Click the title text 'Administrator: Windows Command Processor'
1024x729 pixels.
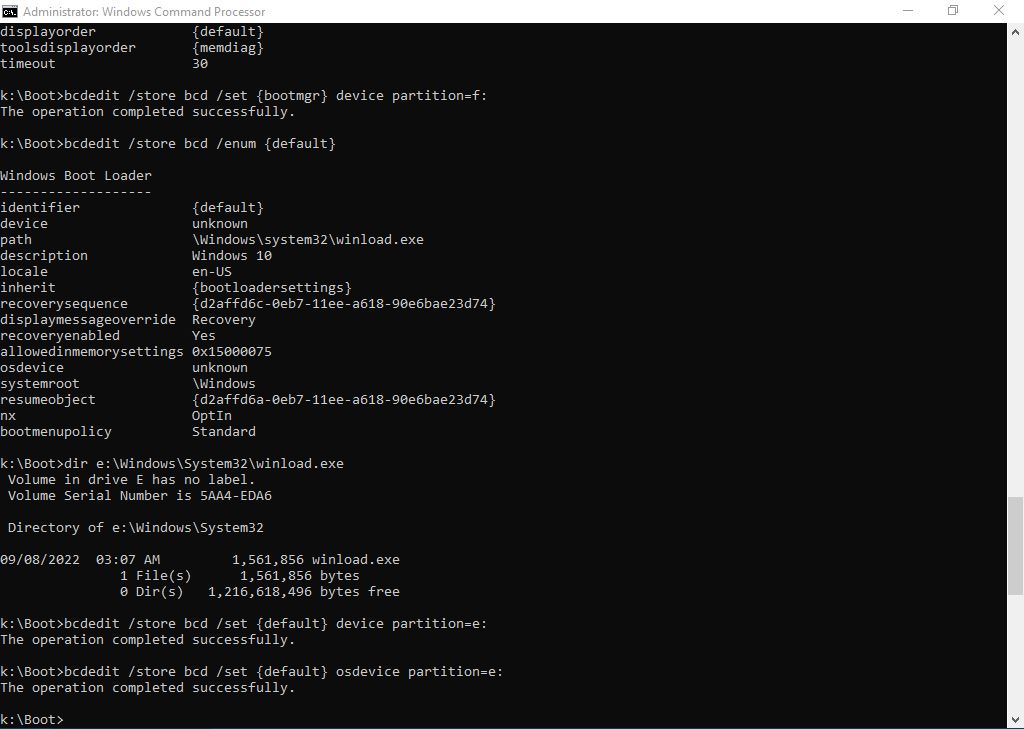coord(144,12)
